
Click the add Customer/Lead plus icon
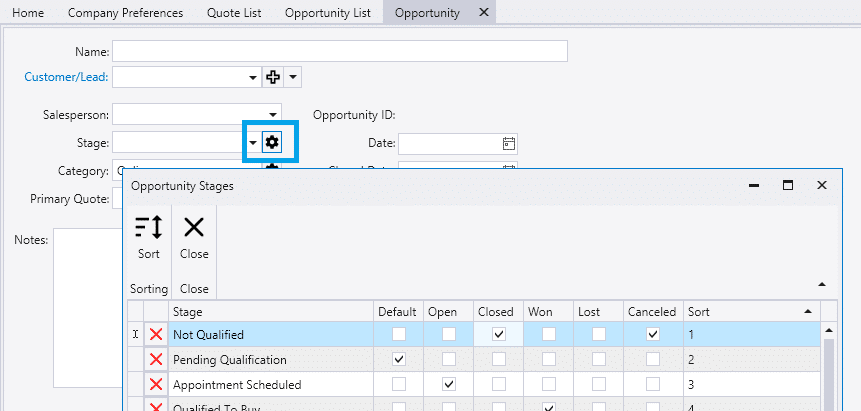[x=272, y=77]
